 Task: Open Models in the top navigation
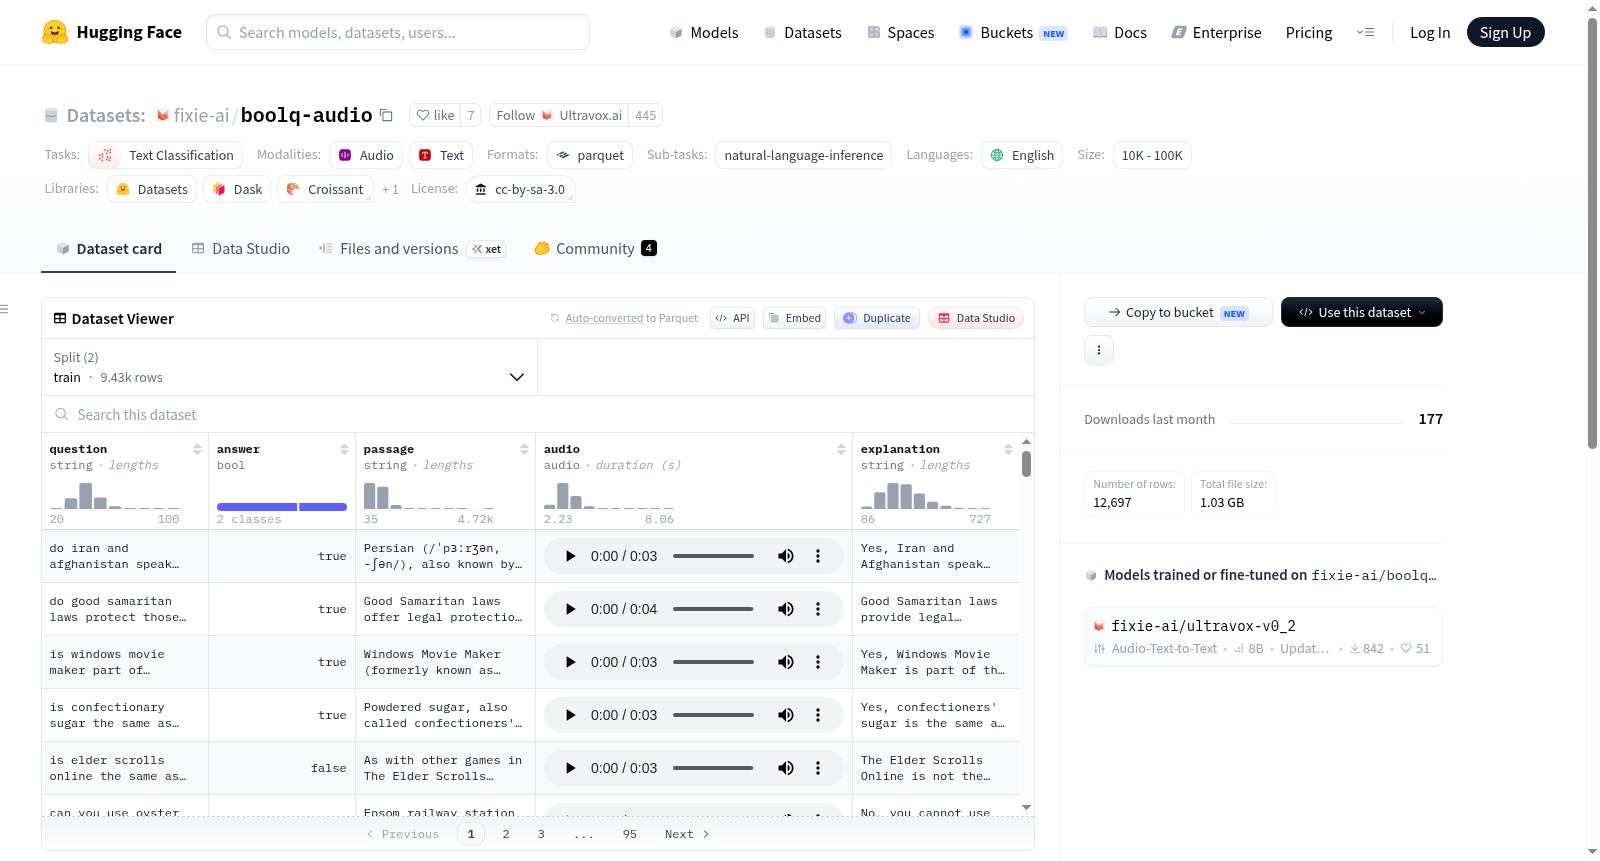click(704, 32)
